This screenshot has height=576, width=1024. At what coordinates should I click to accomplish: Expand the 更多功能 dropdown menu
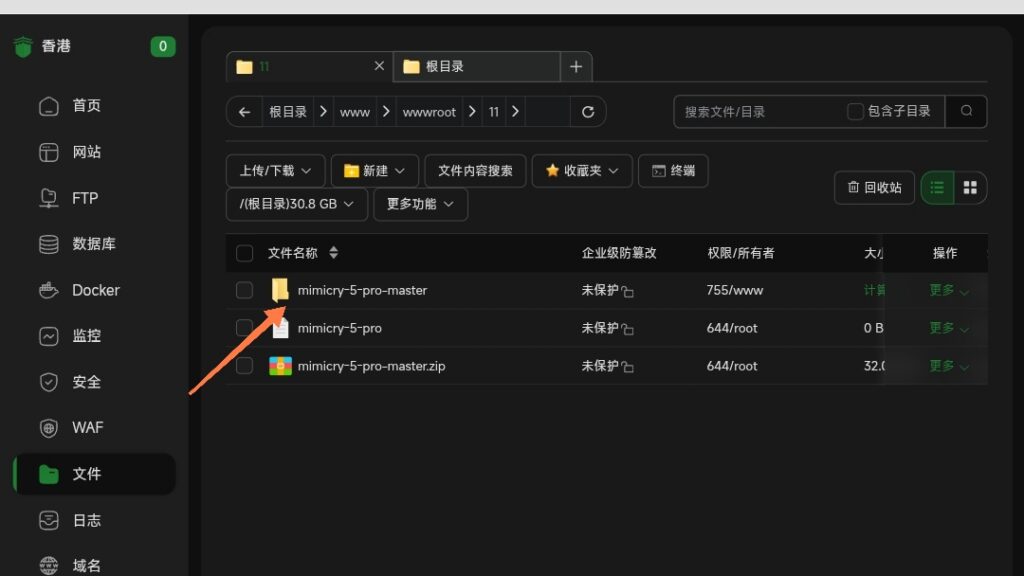[420, 204]
